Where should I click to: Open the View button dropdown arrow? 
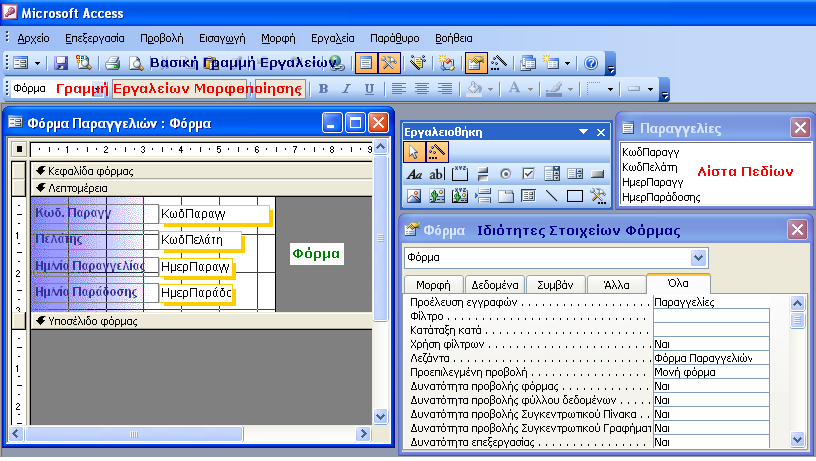coord(37,63)
